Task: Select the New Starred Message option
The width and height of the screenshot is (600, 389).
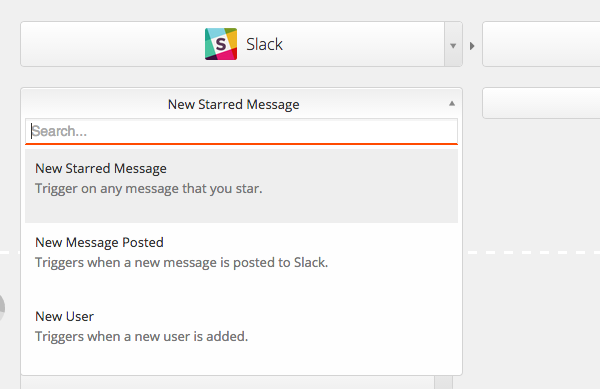Action: tap(241, 186)
